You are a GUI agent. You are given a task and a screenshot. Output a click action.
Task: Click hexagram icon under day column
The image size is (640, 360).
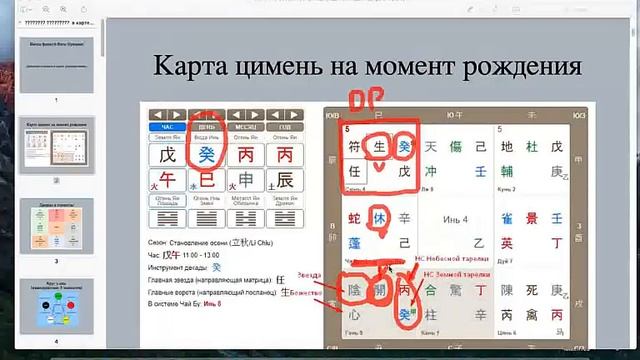(x=207, y=219)
